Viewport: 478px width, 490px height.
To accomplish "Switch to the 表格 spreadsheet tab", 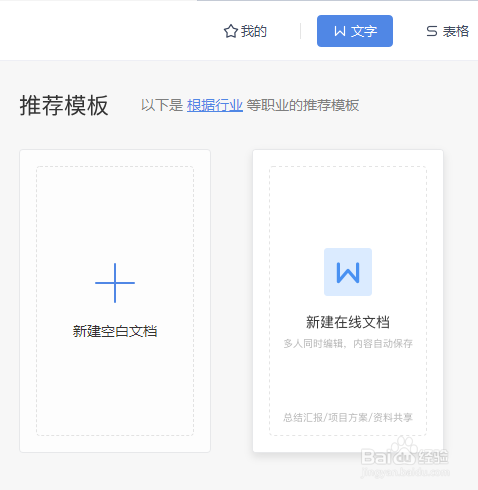I will [447, 31].
